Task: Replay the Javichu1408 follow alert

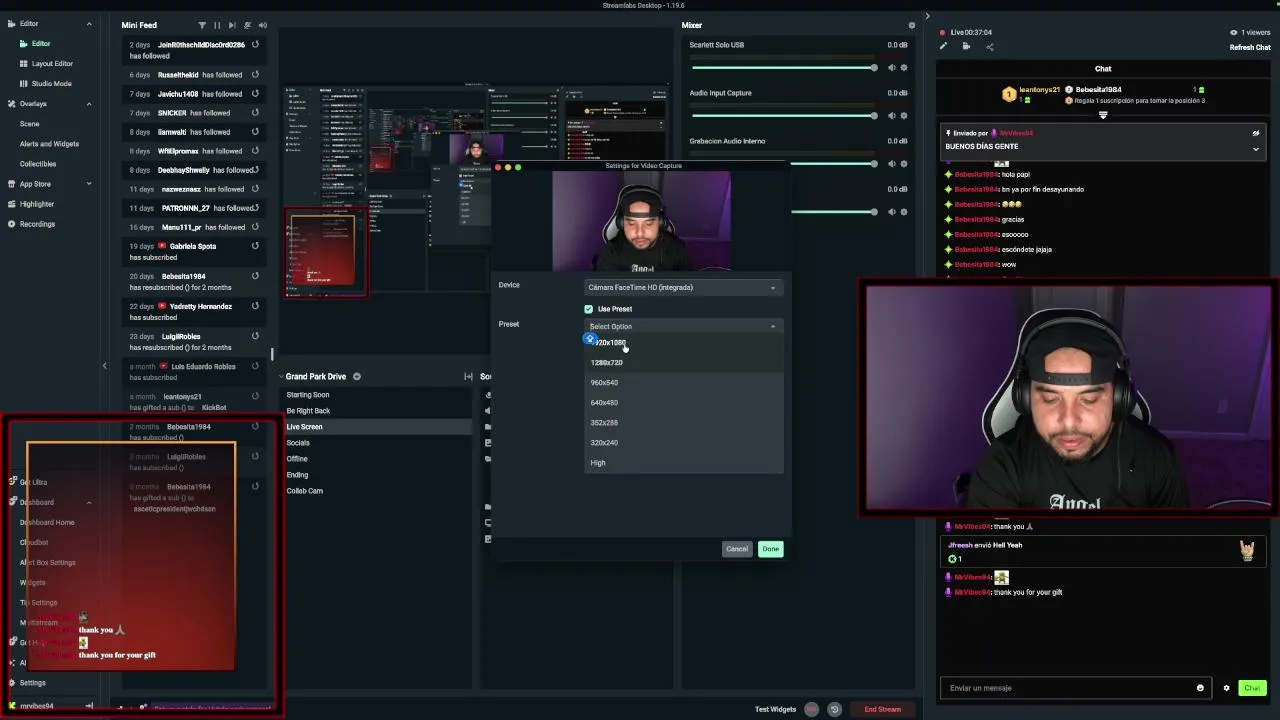Action: (255, 94)
